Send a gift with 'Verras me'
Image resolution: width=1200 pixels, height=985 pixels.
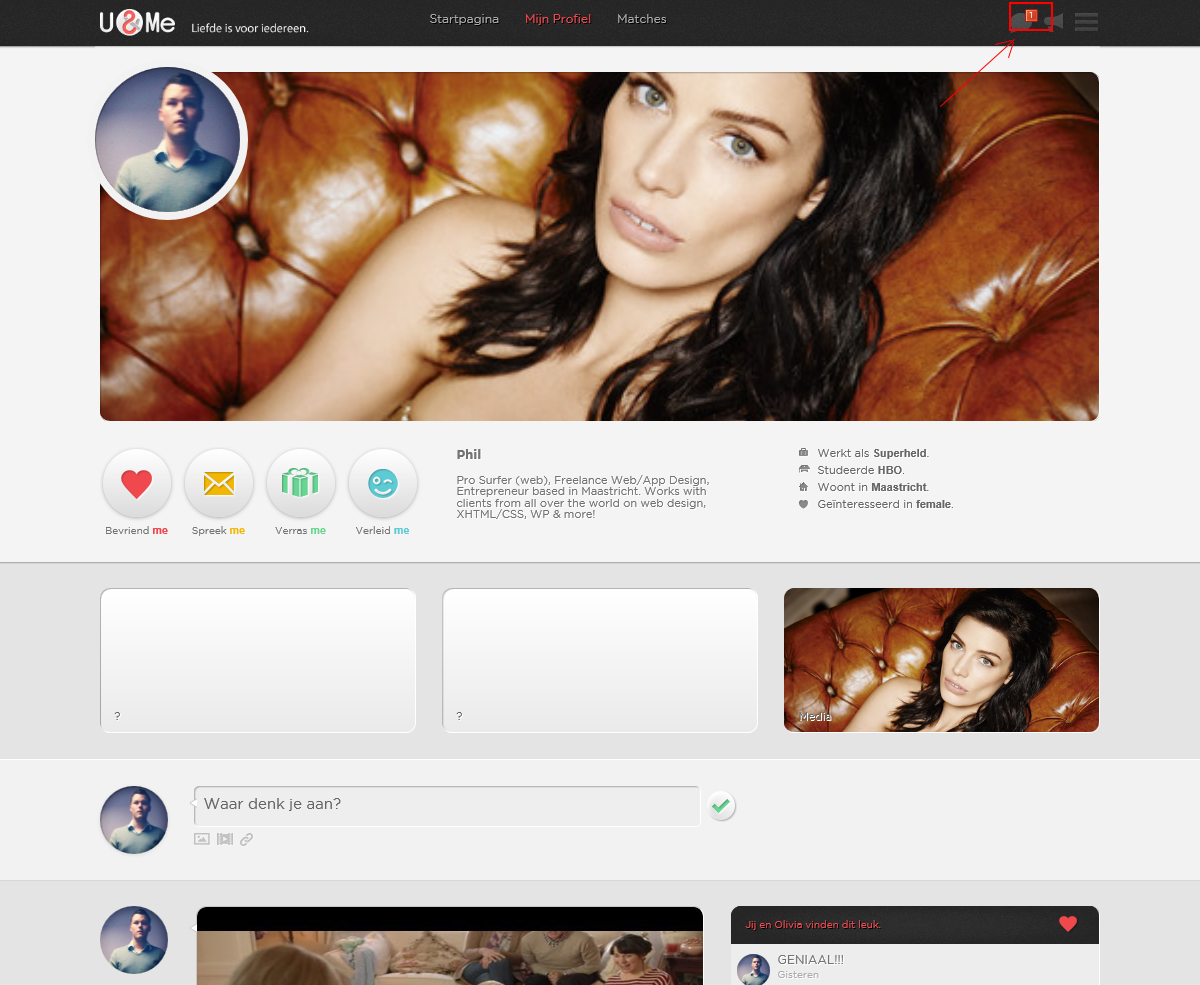pyautogui.click(x=300, y=484)
